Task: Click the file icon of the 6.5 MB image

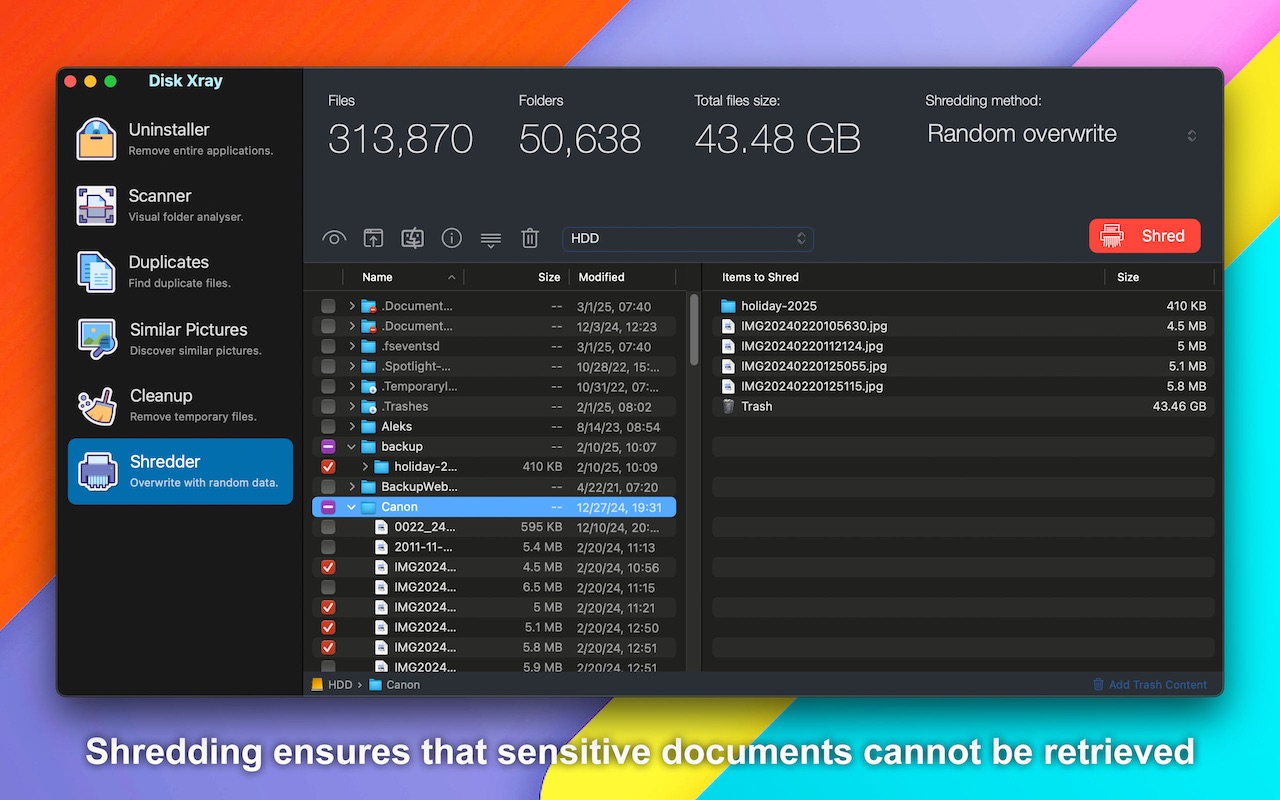Action: [x=381, y=587]
